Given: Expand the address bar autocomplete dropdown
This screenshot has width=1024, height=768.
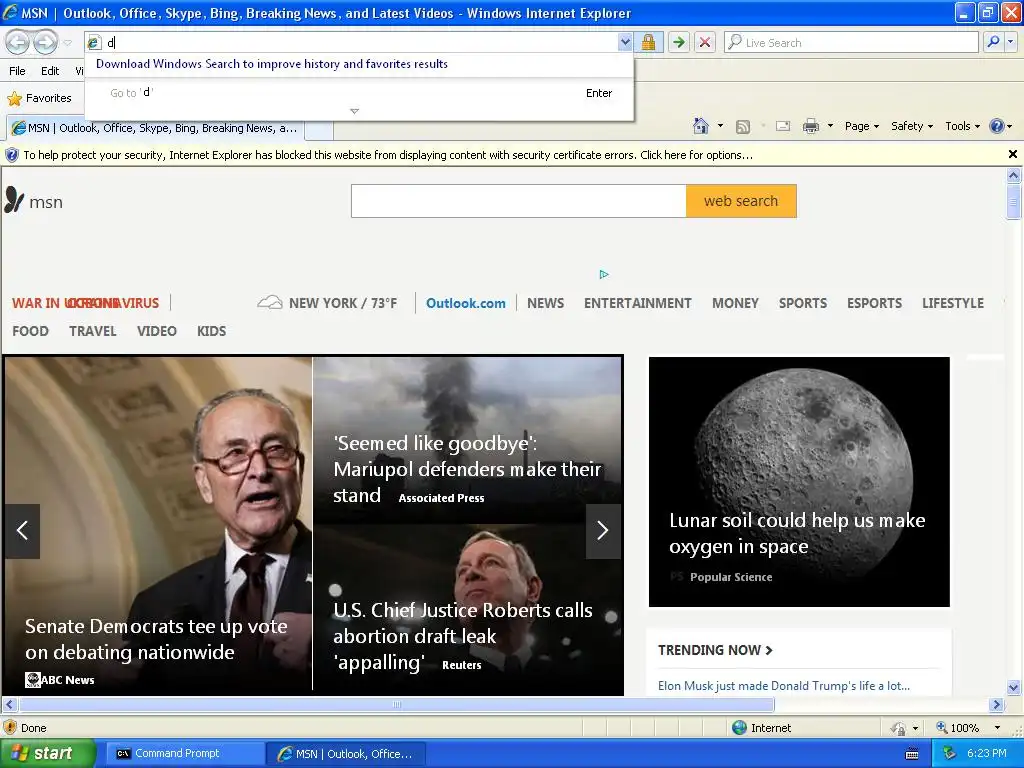Looking at the screenshot, I should pyautogui.click(x=625, y=42).
